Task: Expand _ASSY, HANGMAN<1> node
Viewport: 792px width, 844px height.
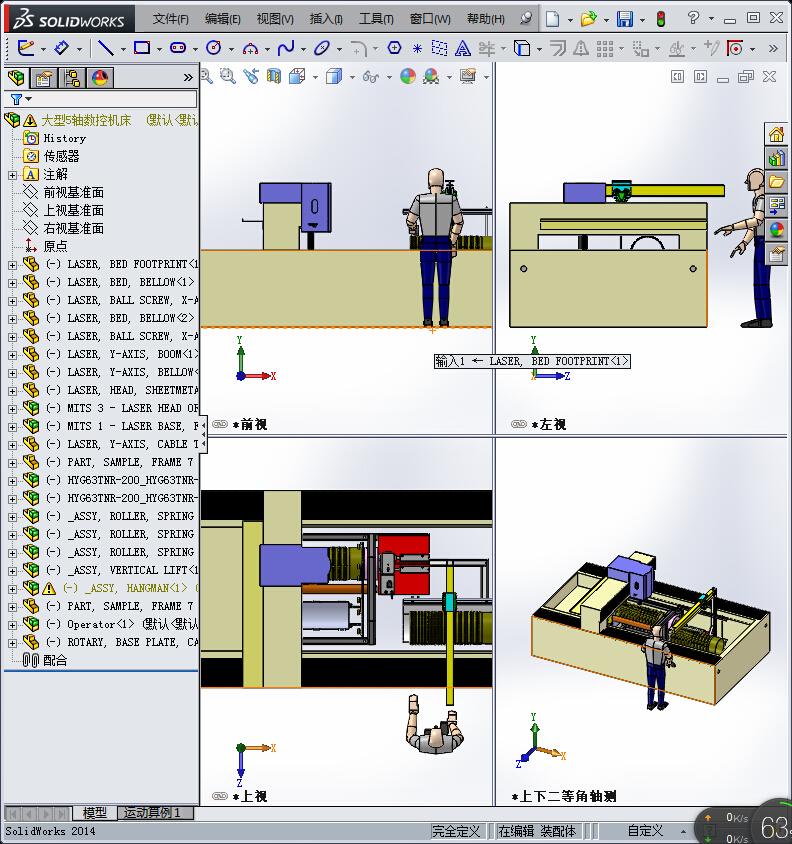Action: pos(12,589)
